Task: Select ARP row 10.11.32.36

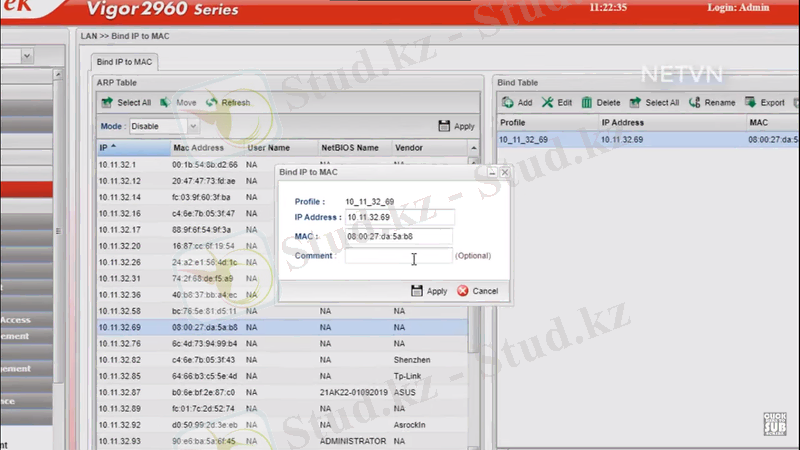Action: (282, 295)
